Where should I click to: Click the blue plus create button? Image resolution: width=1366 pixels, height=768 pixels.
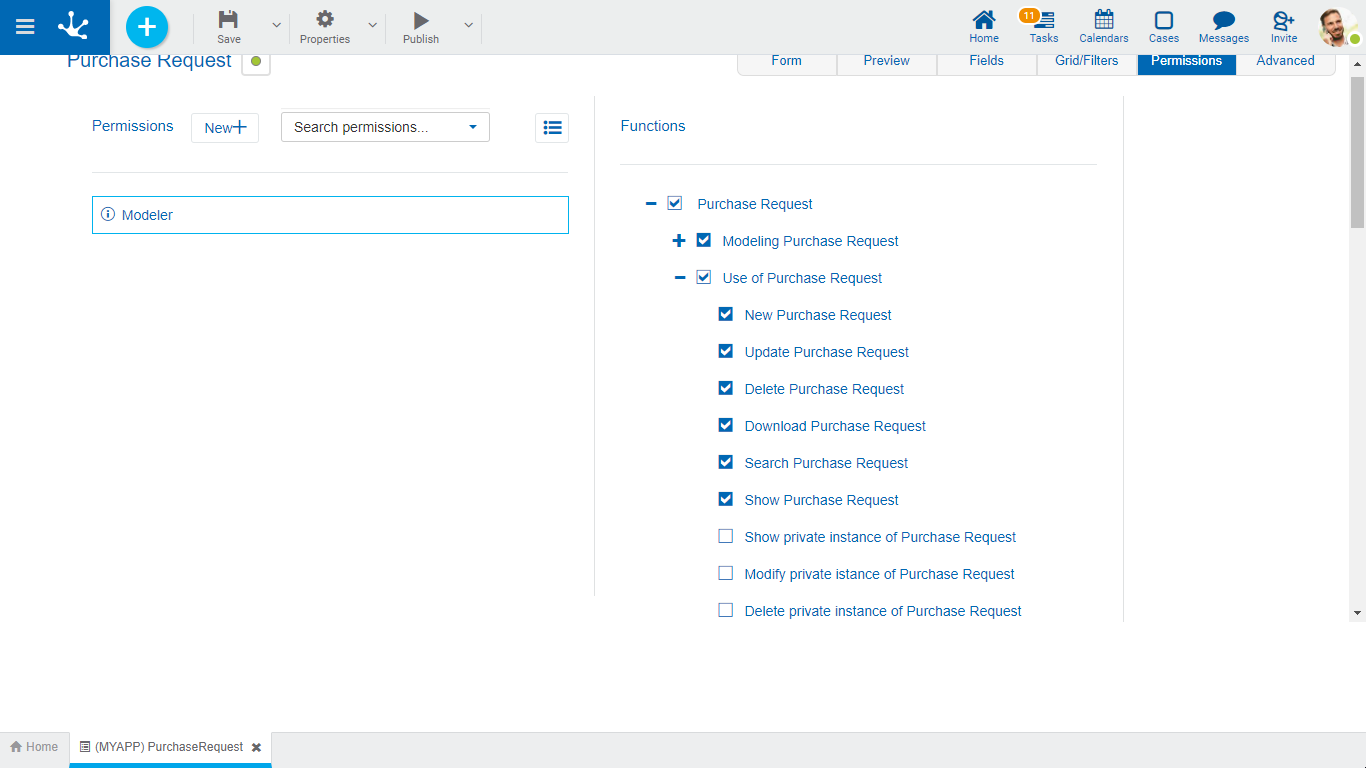point(147,27)
